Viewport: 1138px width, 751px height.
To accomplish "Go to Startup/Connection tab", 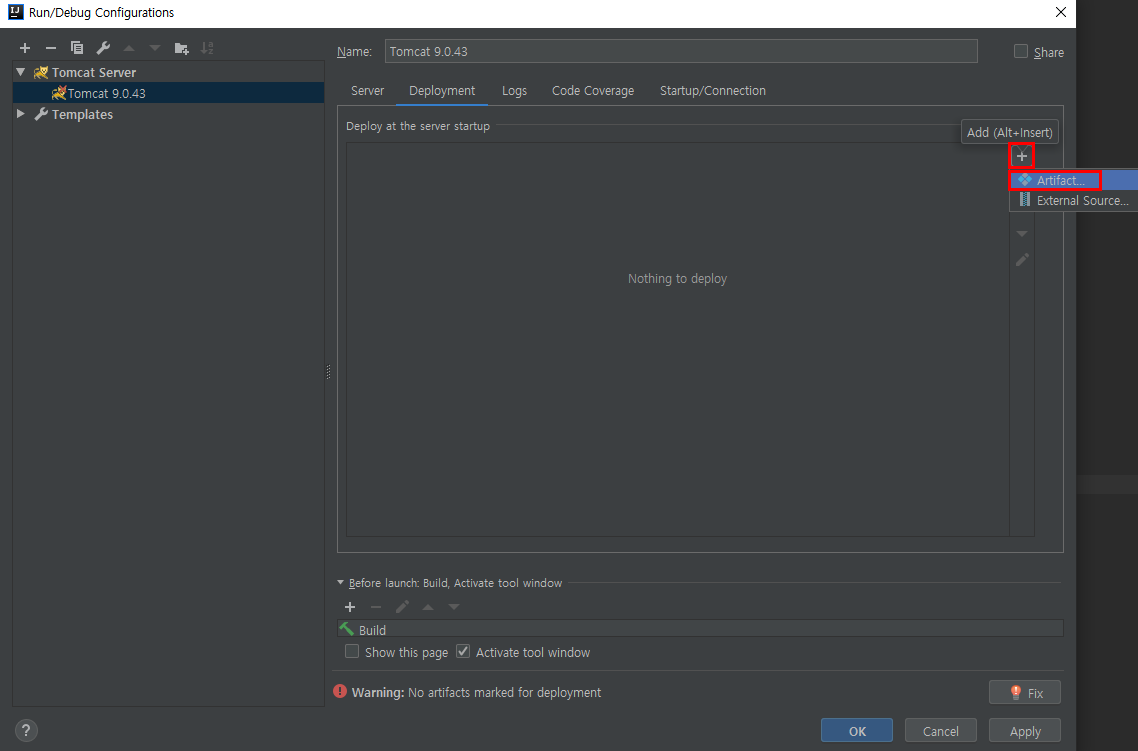I will tap(713, 91).
